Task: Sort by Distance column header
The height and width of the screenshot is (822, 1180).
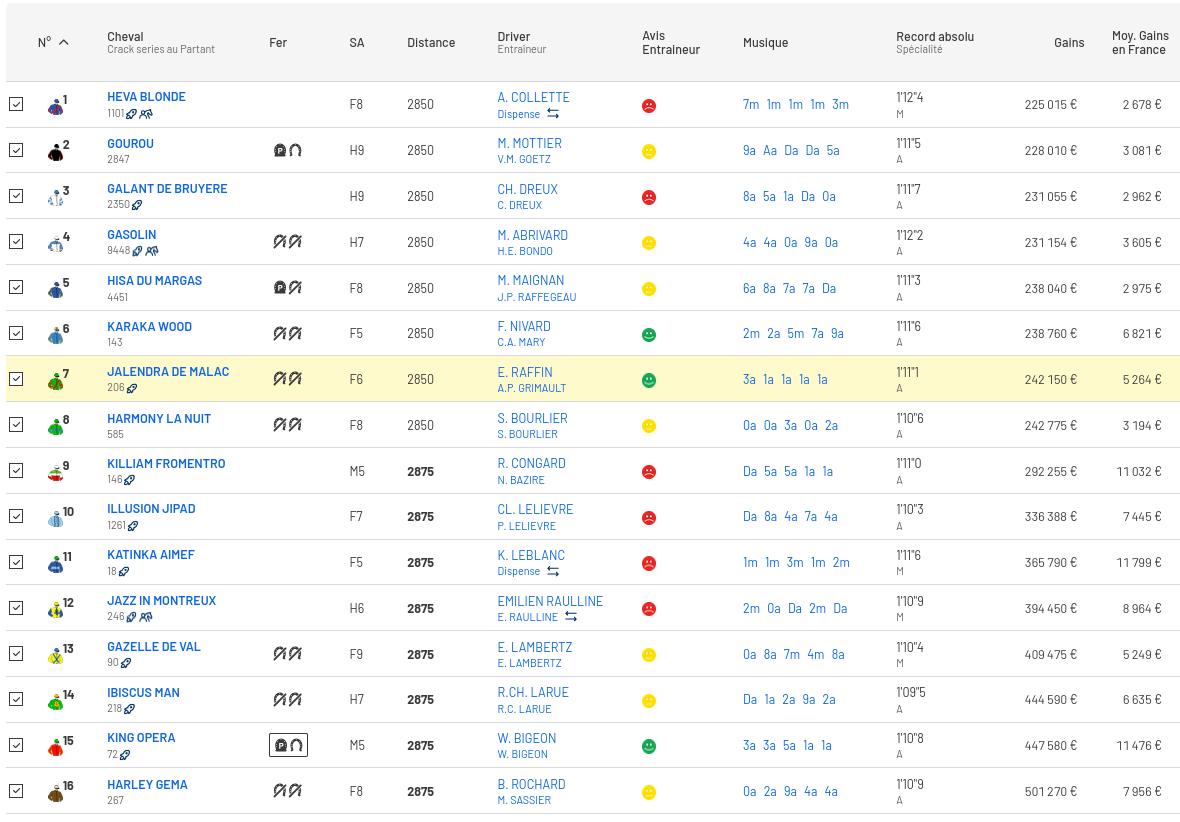Action: 431,43
